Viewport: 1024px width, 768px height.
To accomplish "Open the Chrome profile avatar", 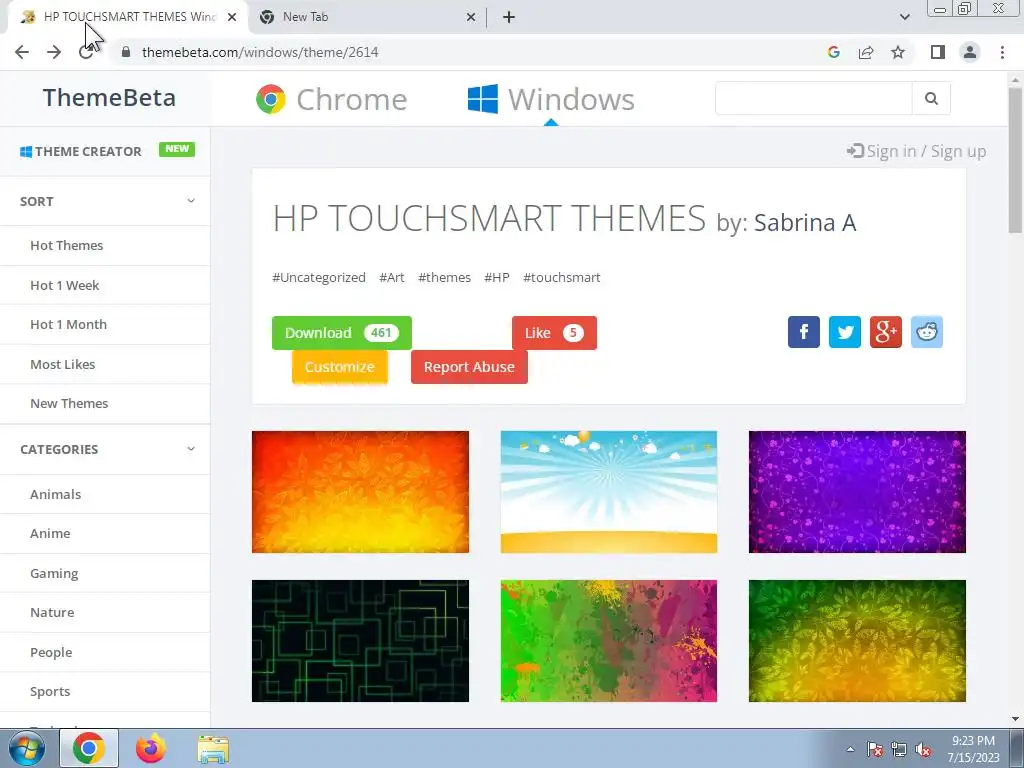I will [970, 52].
